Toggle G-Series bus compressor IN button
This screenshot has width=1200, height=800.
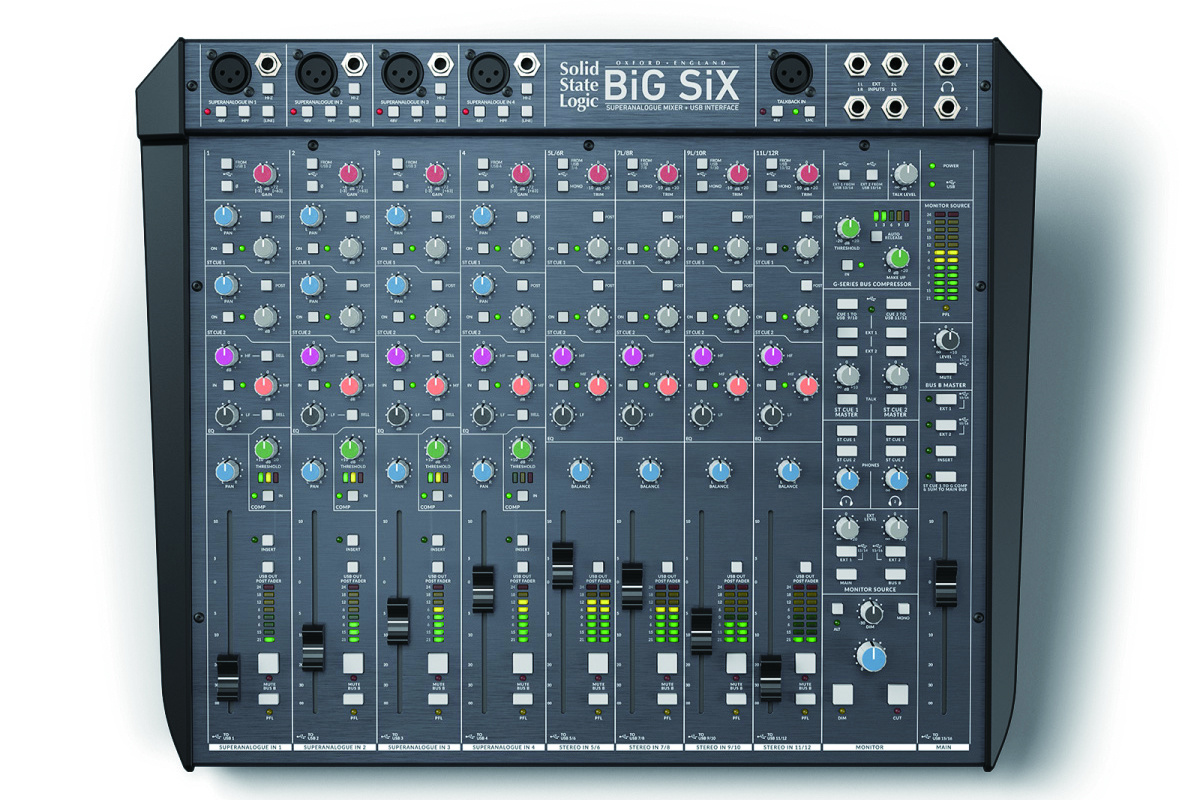(846, 265)
